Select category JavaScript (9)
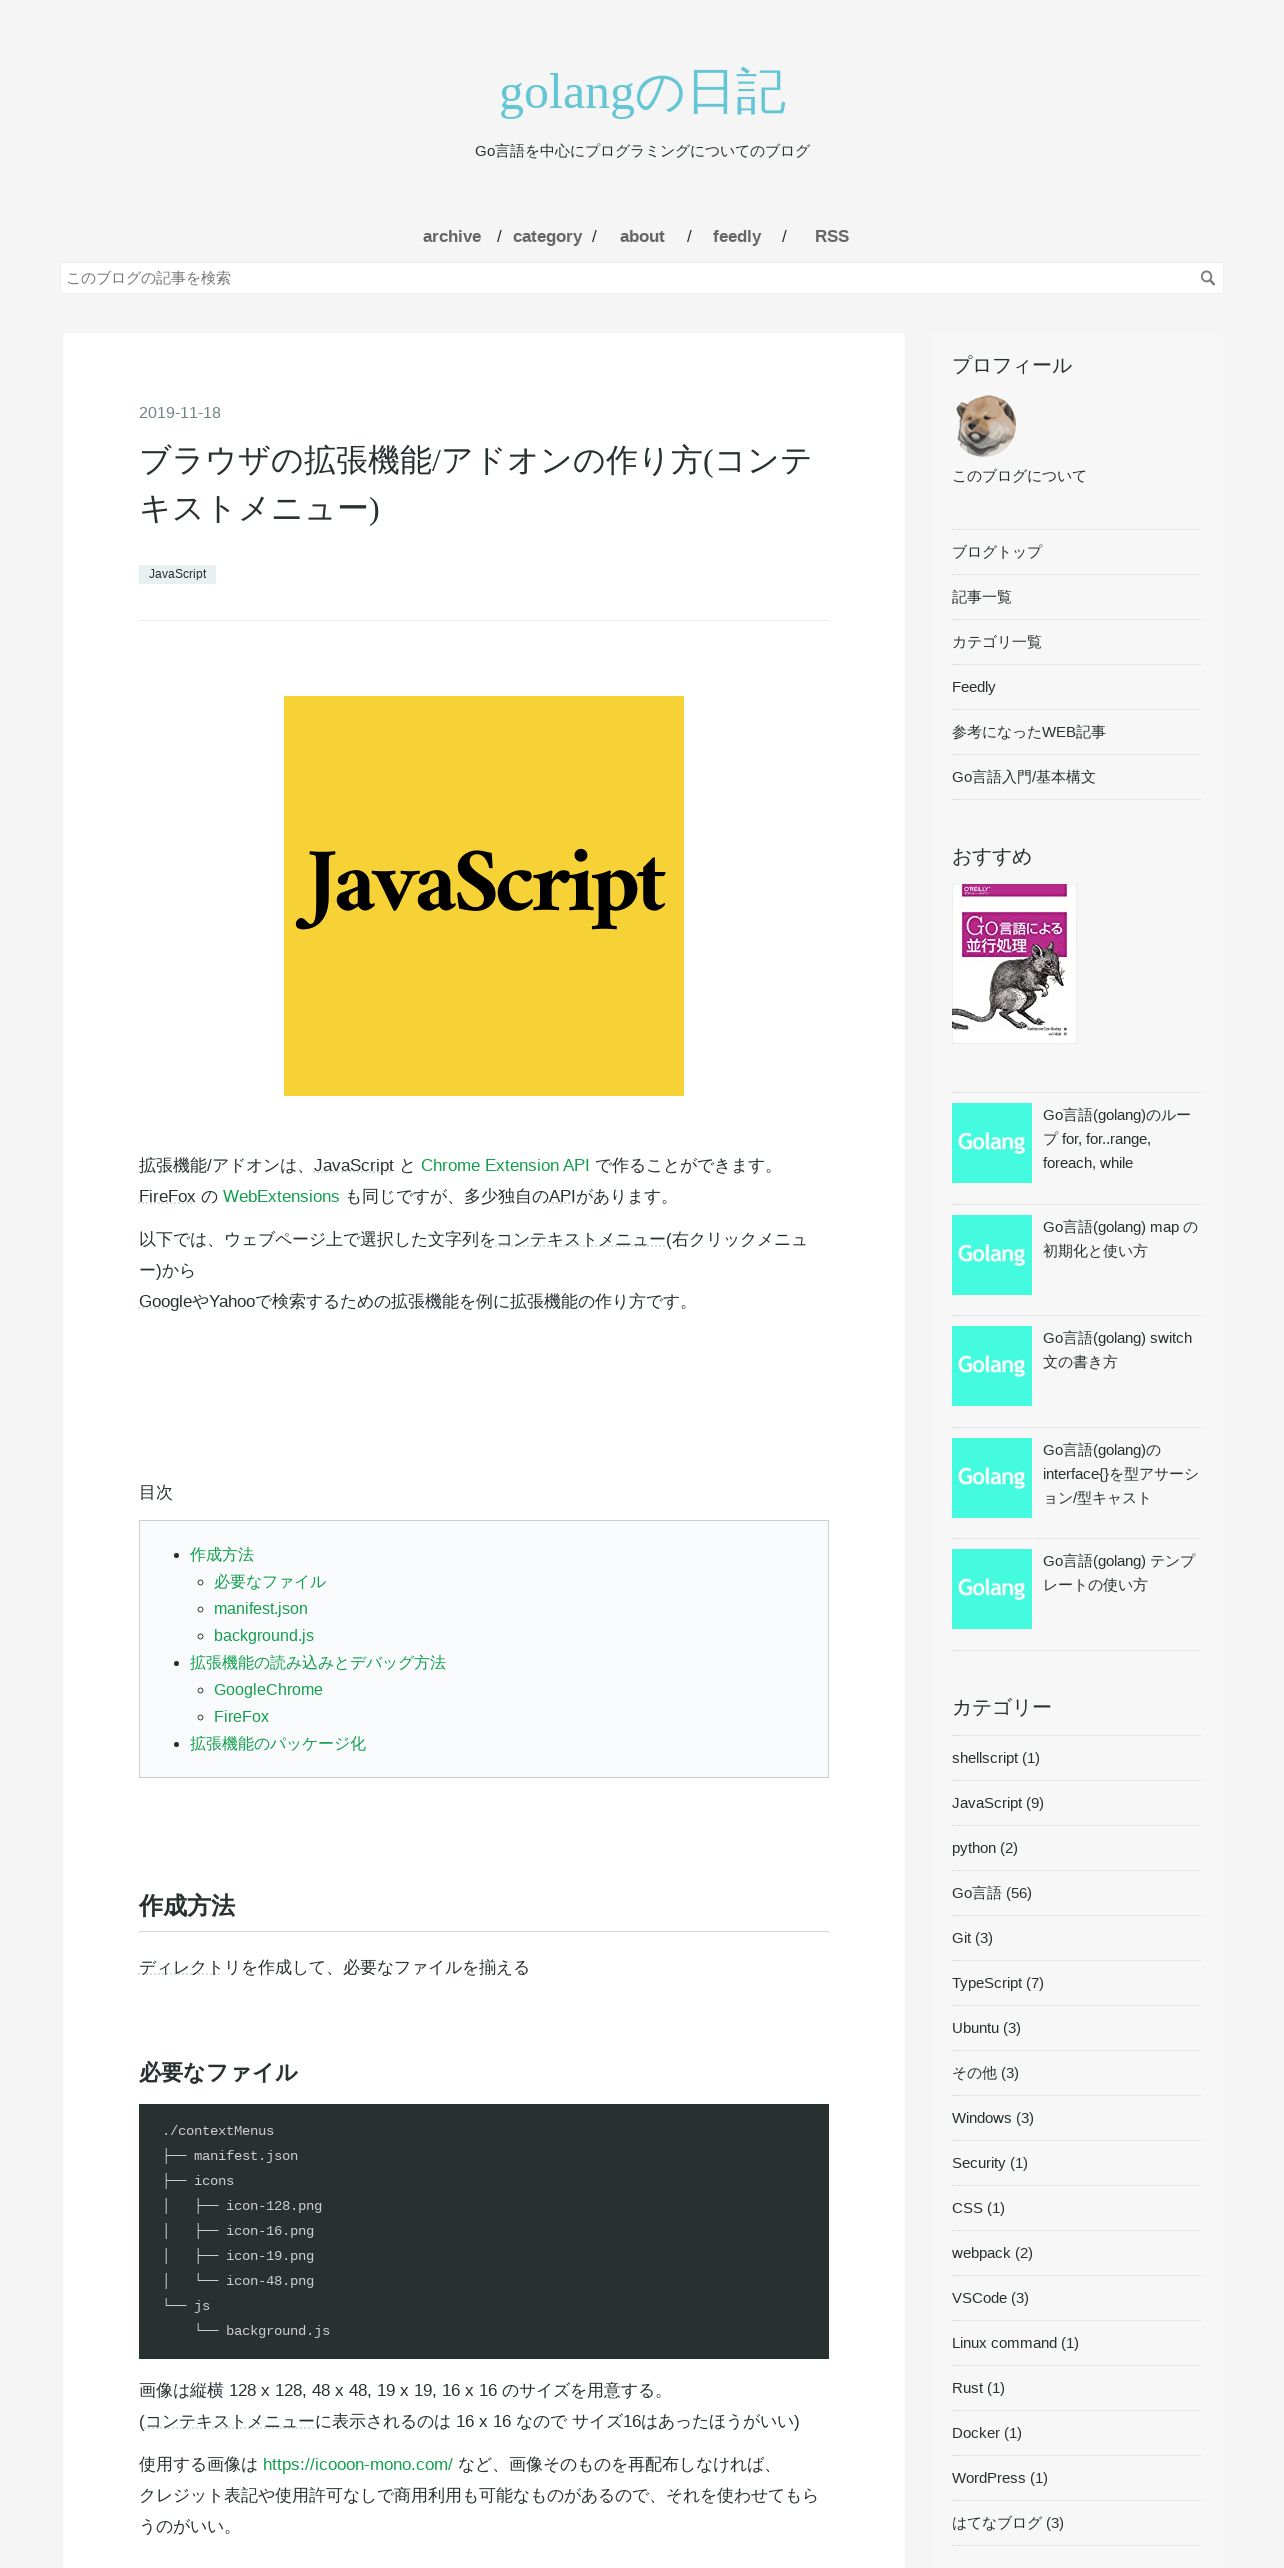The image size is (1284, 2568). coord(998,1803)
